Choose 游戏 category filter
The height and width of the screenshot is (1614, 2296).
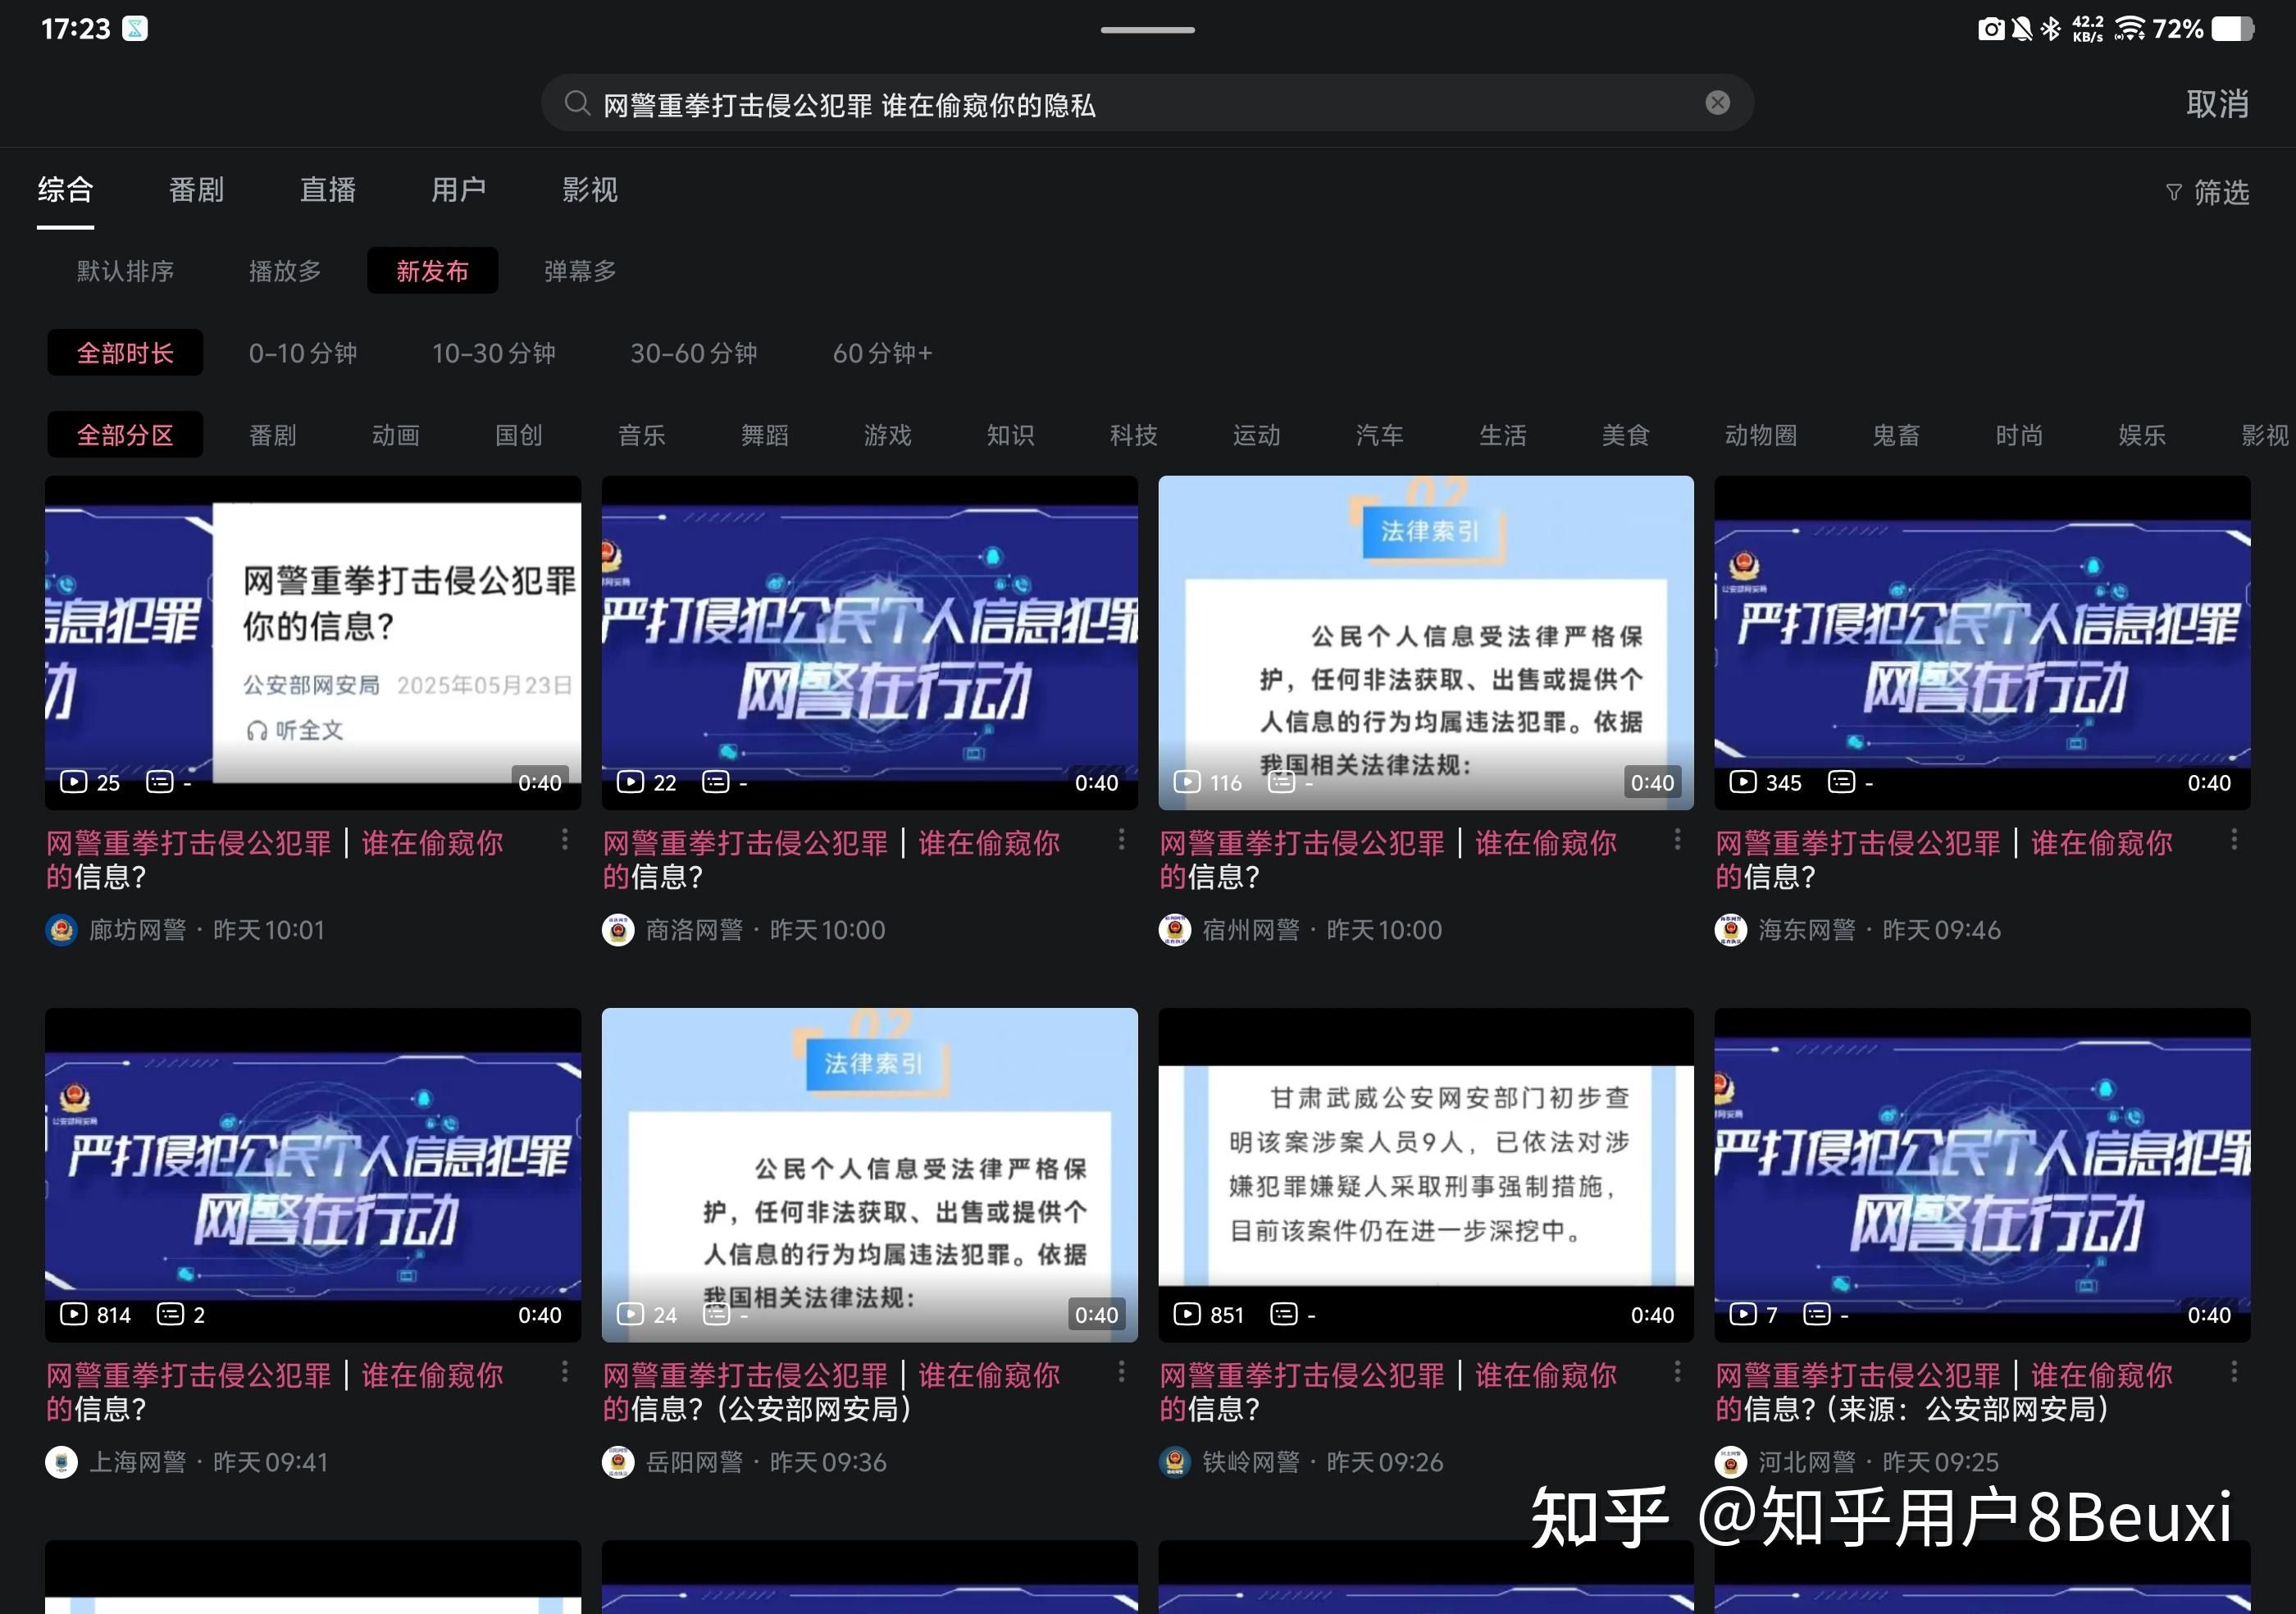(887, 435)
